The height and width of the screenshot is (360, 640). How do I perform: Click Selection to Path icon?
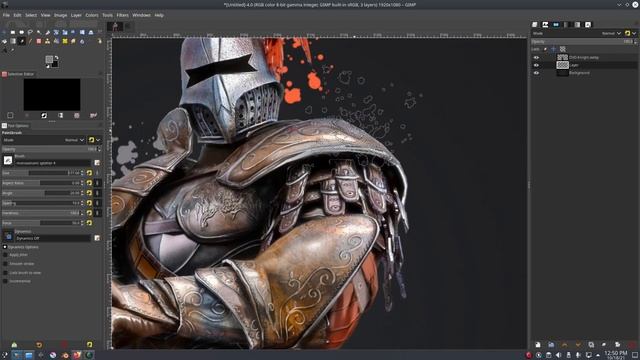[77, 116]
